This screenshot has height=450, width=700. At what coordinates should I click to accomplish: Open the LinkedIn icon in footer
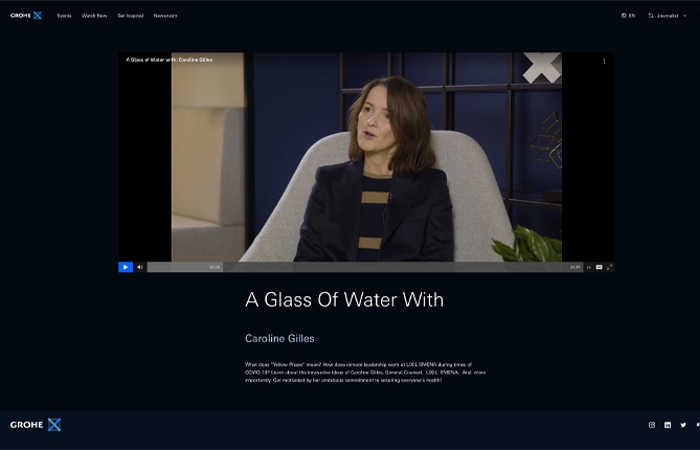(667, 425)
